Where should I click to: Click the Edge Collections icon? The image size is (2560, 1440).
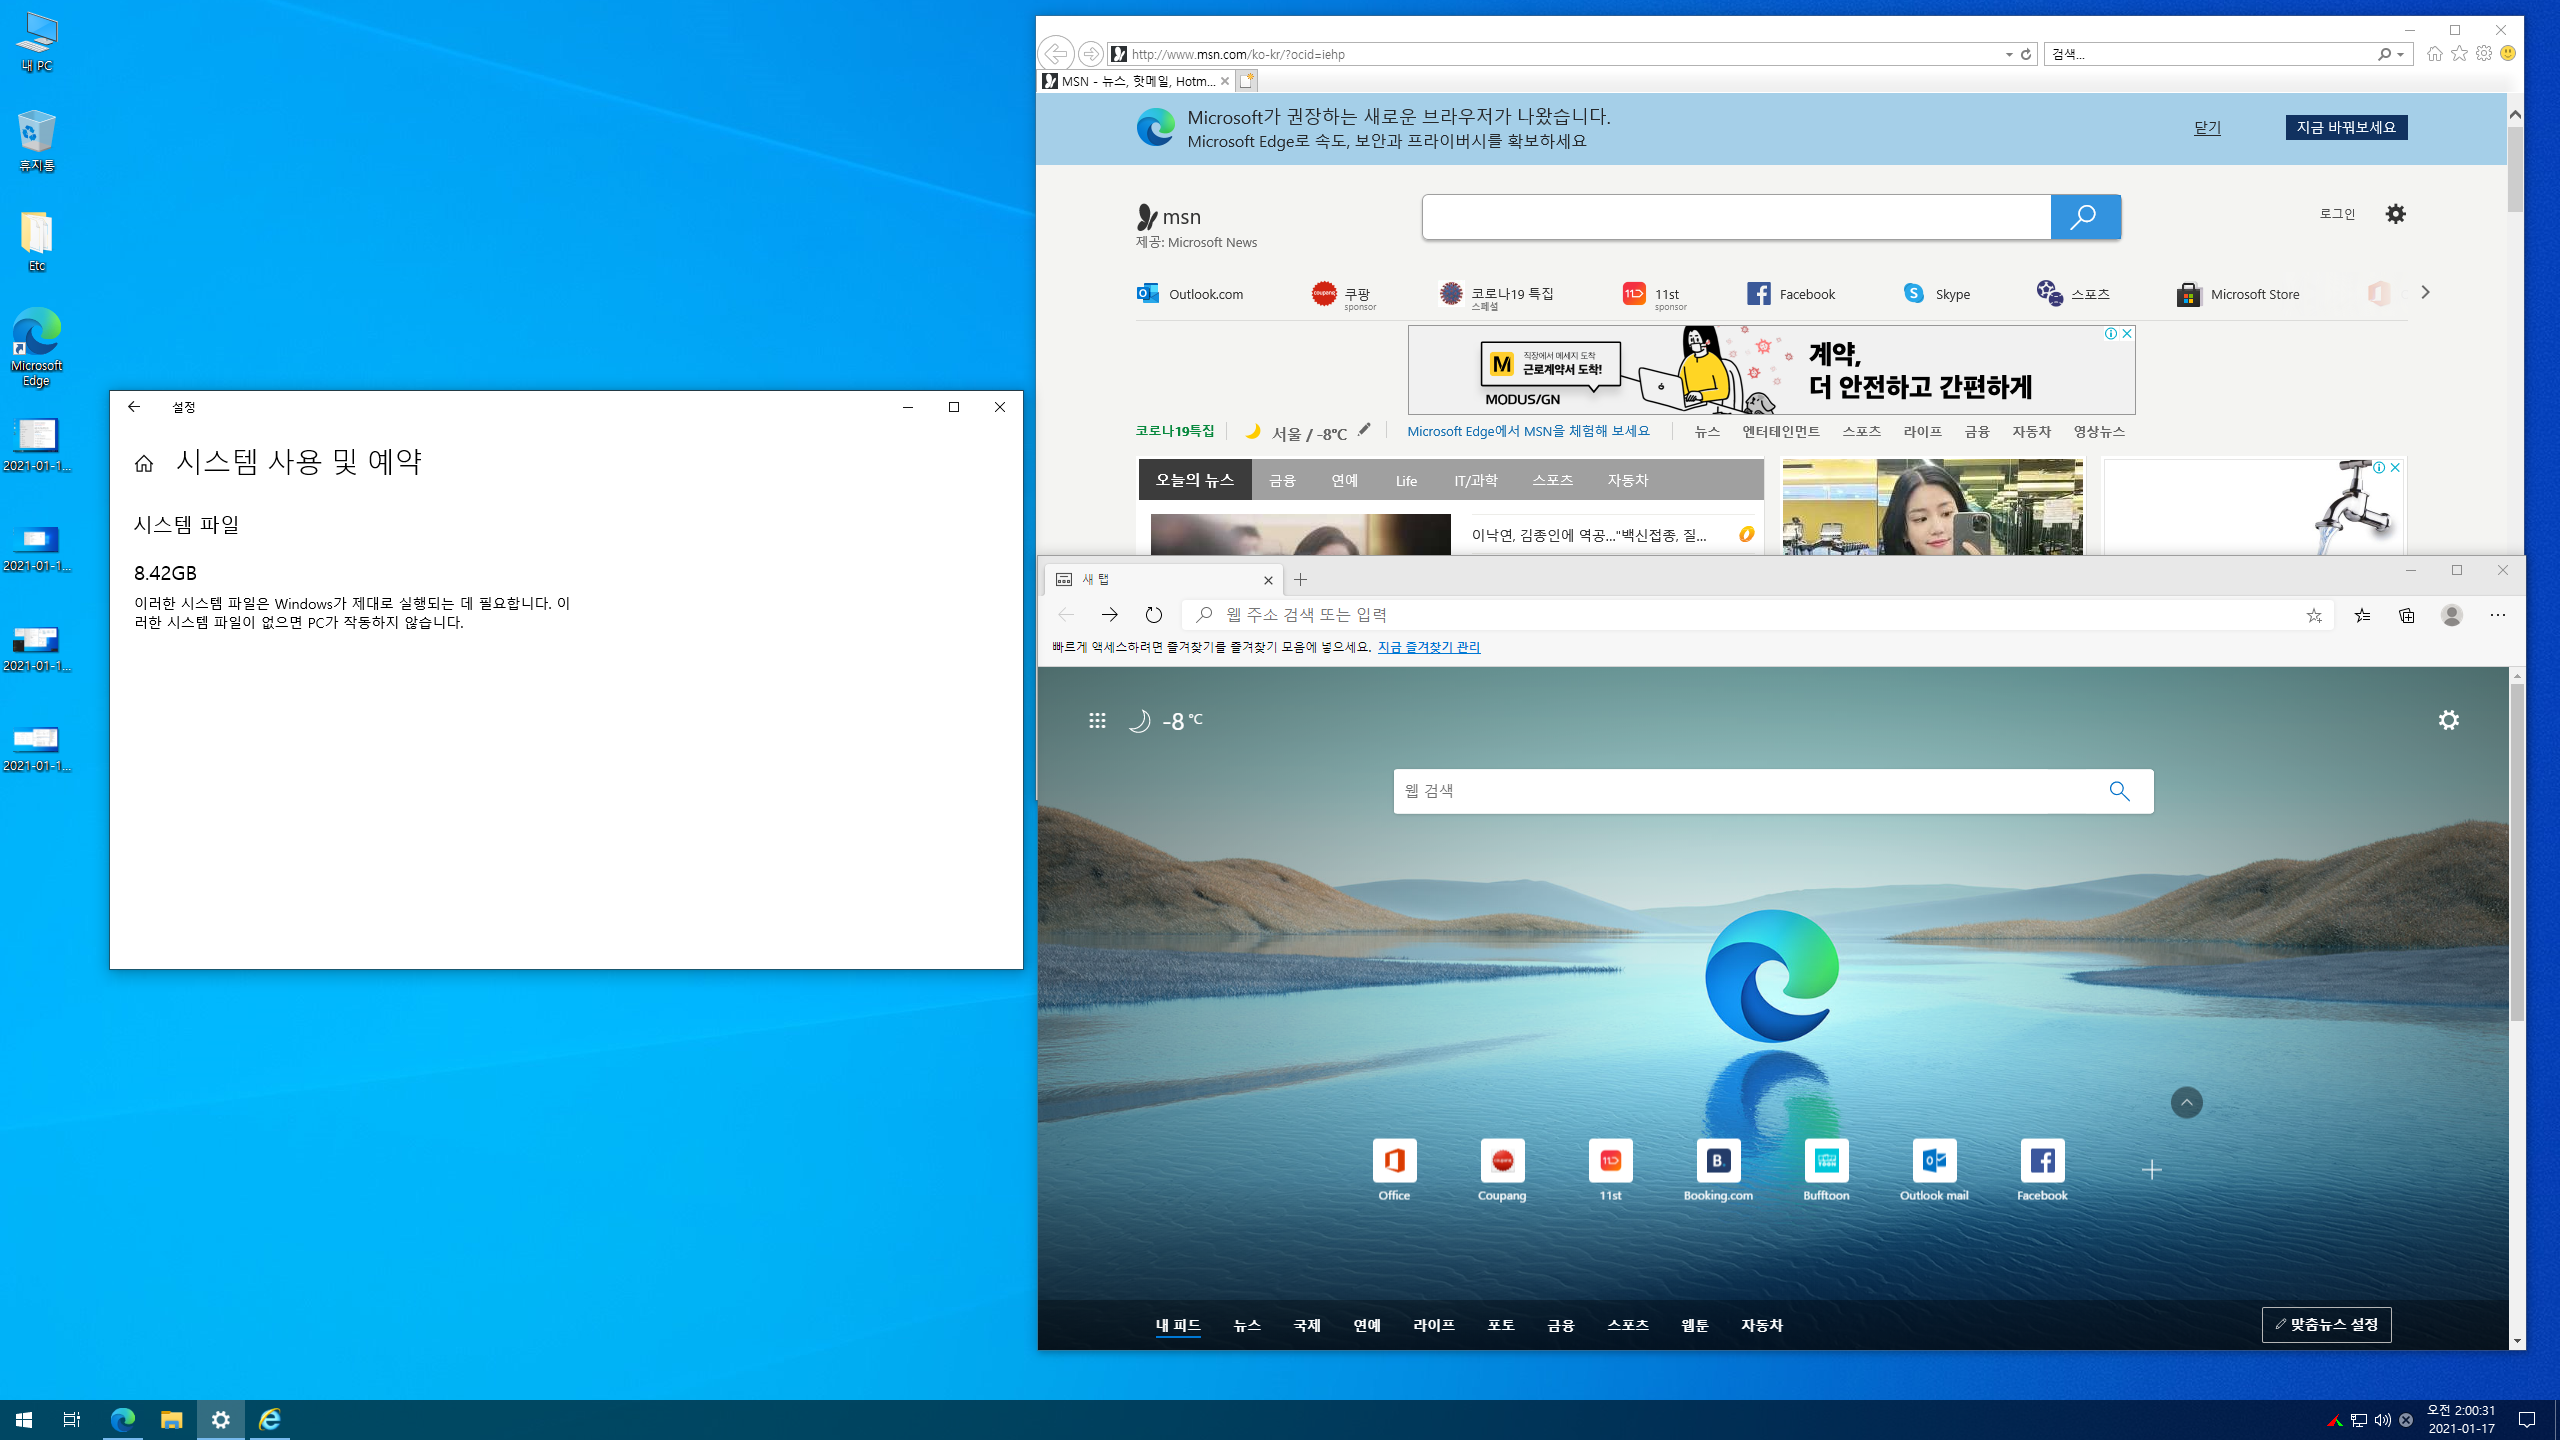point(2406,615)
